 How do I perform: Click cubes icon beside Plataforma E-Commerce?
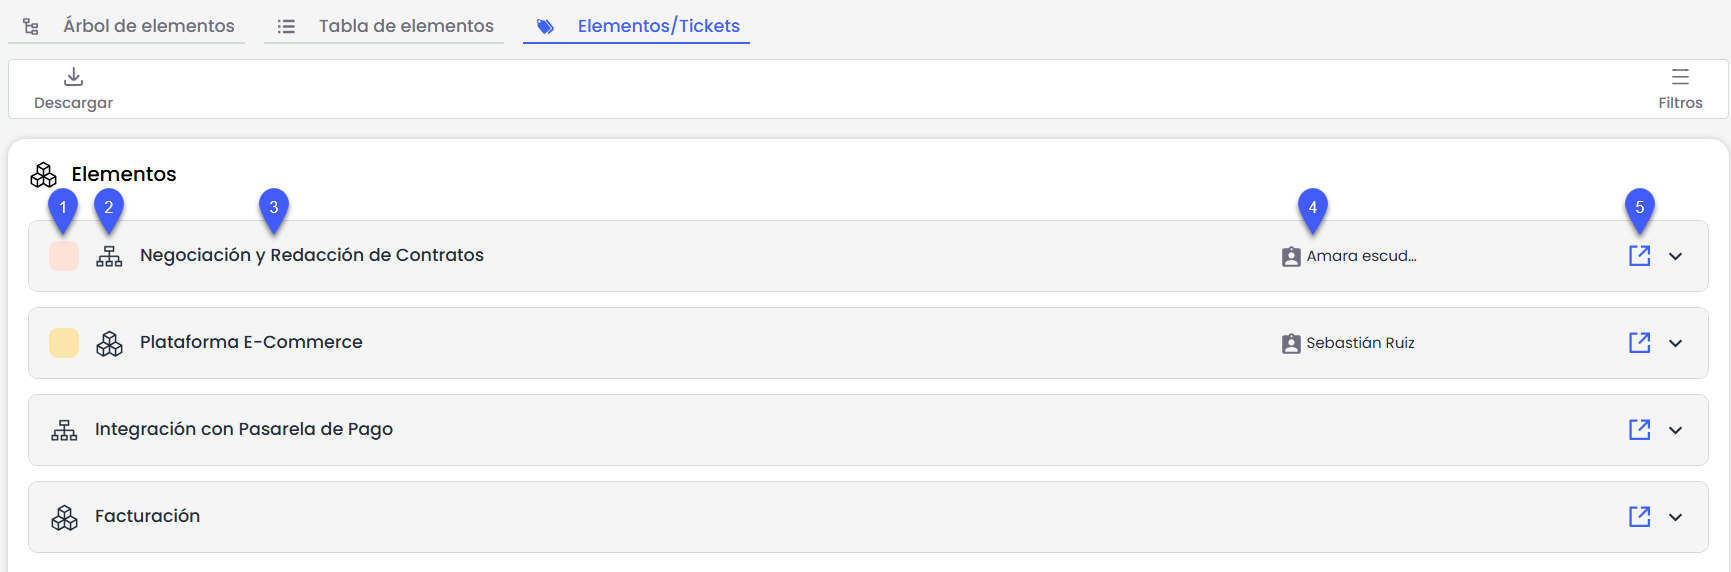point(109,343)
